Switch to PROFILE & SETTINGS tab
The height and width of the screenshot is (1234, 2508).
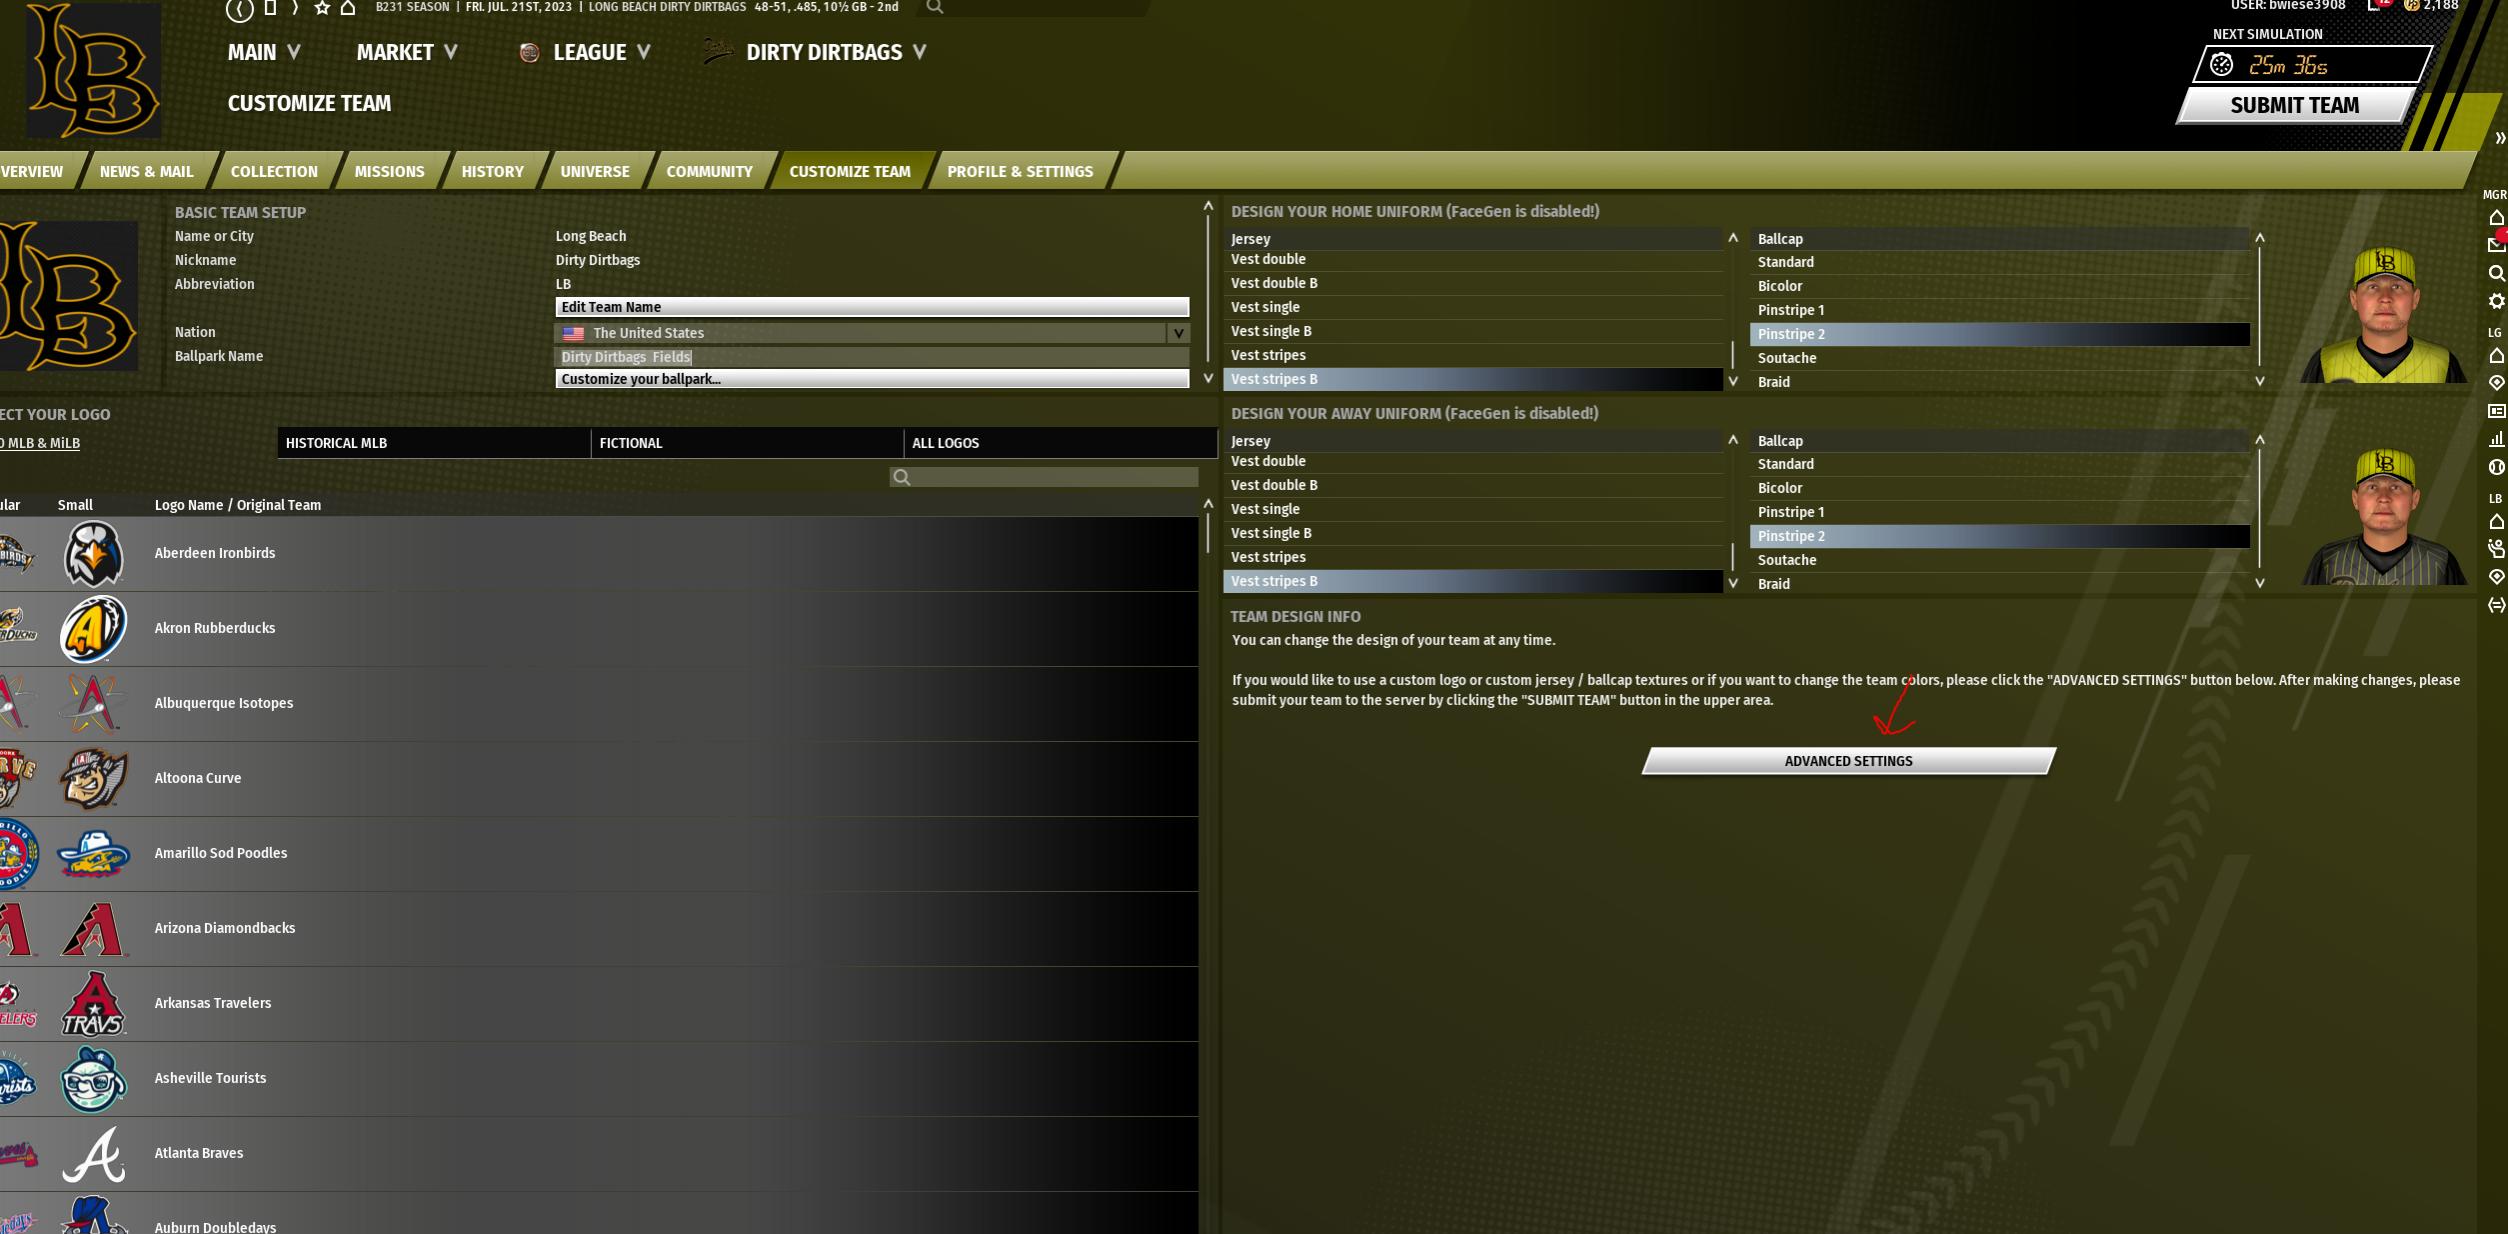tap(1019, 172)
